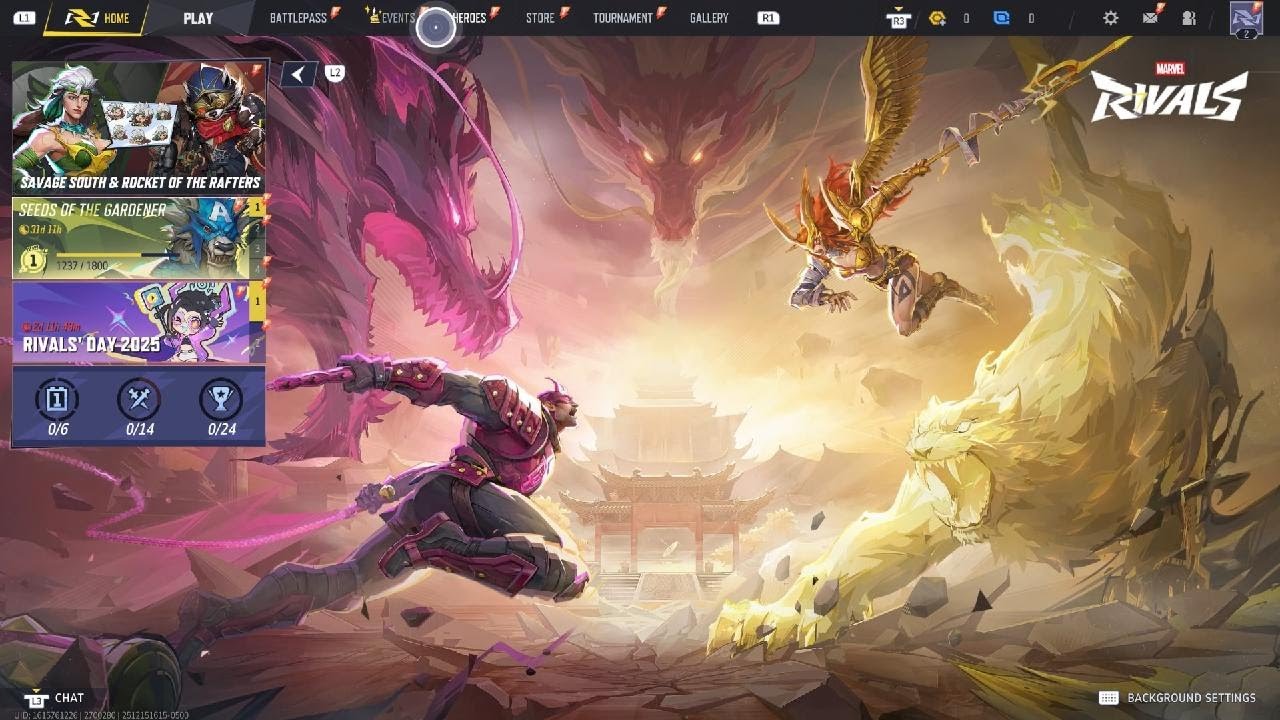Viewport: 1280px width, 720px height.
Task: Click the Background Settings keyboard icon
Action: click(1108, 698)
